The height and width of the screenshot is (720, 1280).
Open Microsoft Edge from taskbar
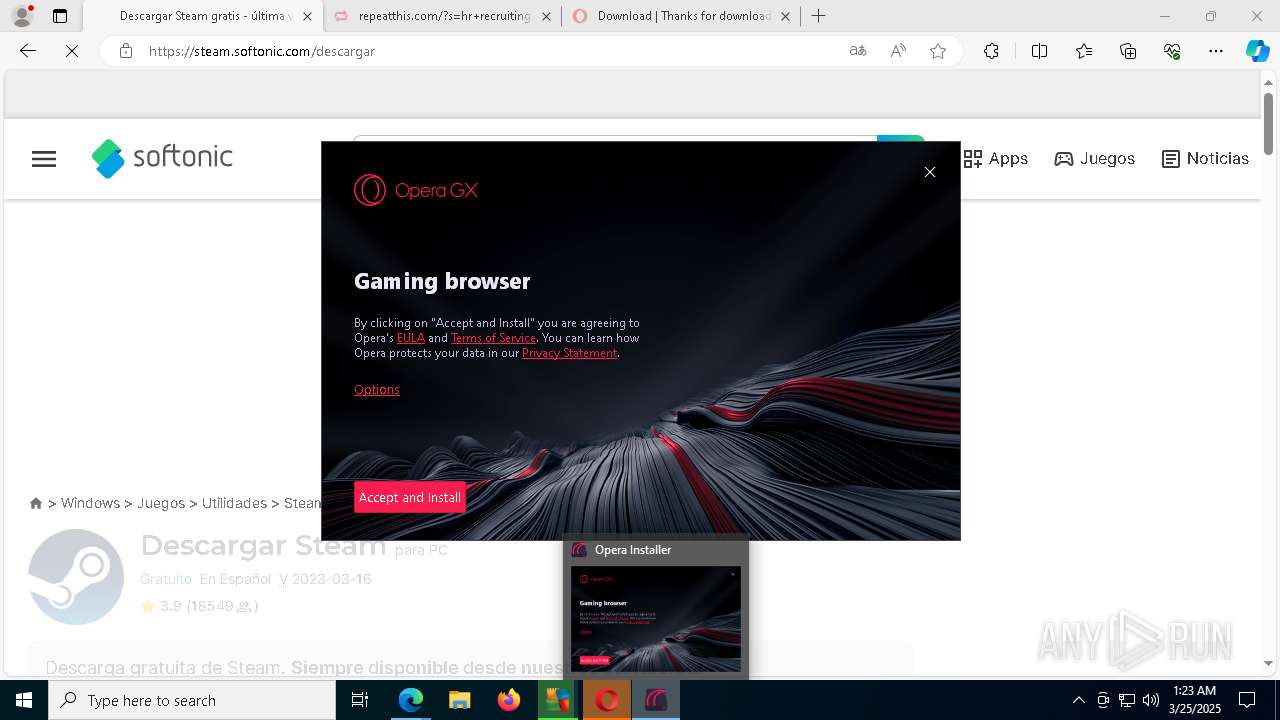[411, 700]
